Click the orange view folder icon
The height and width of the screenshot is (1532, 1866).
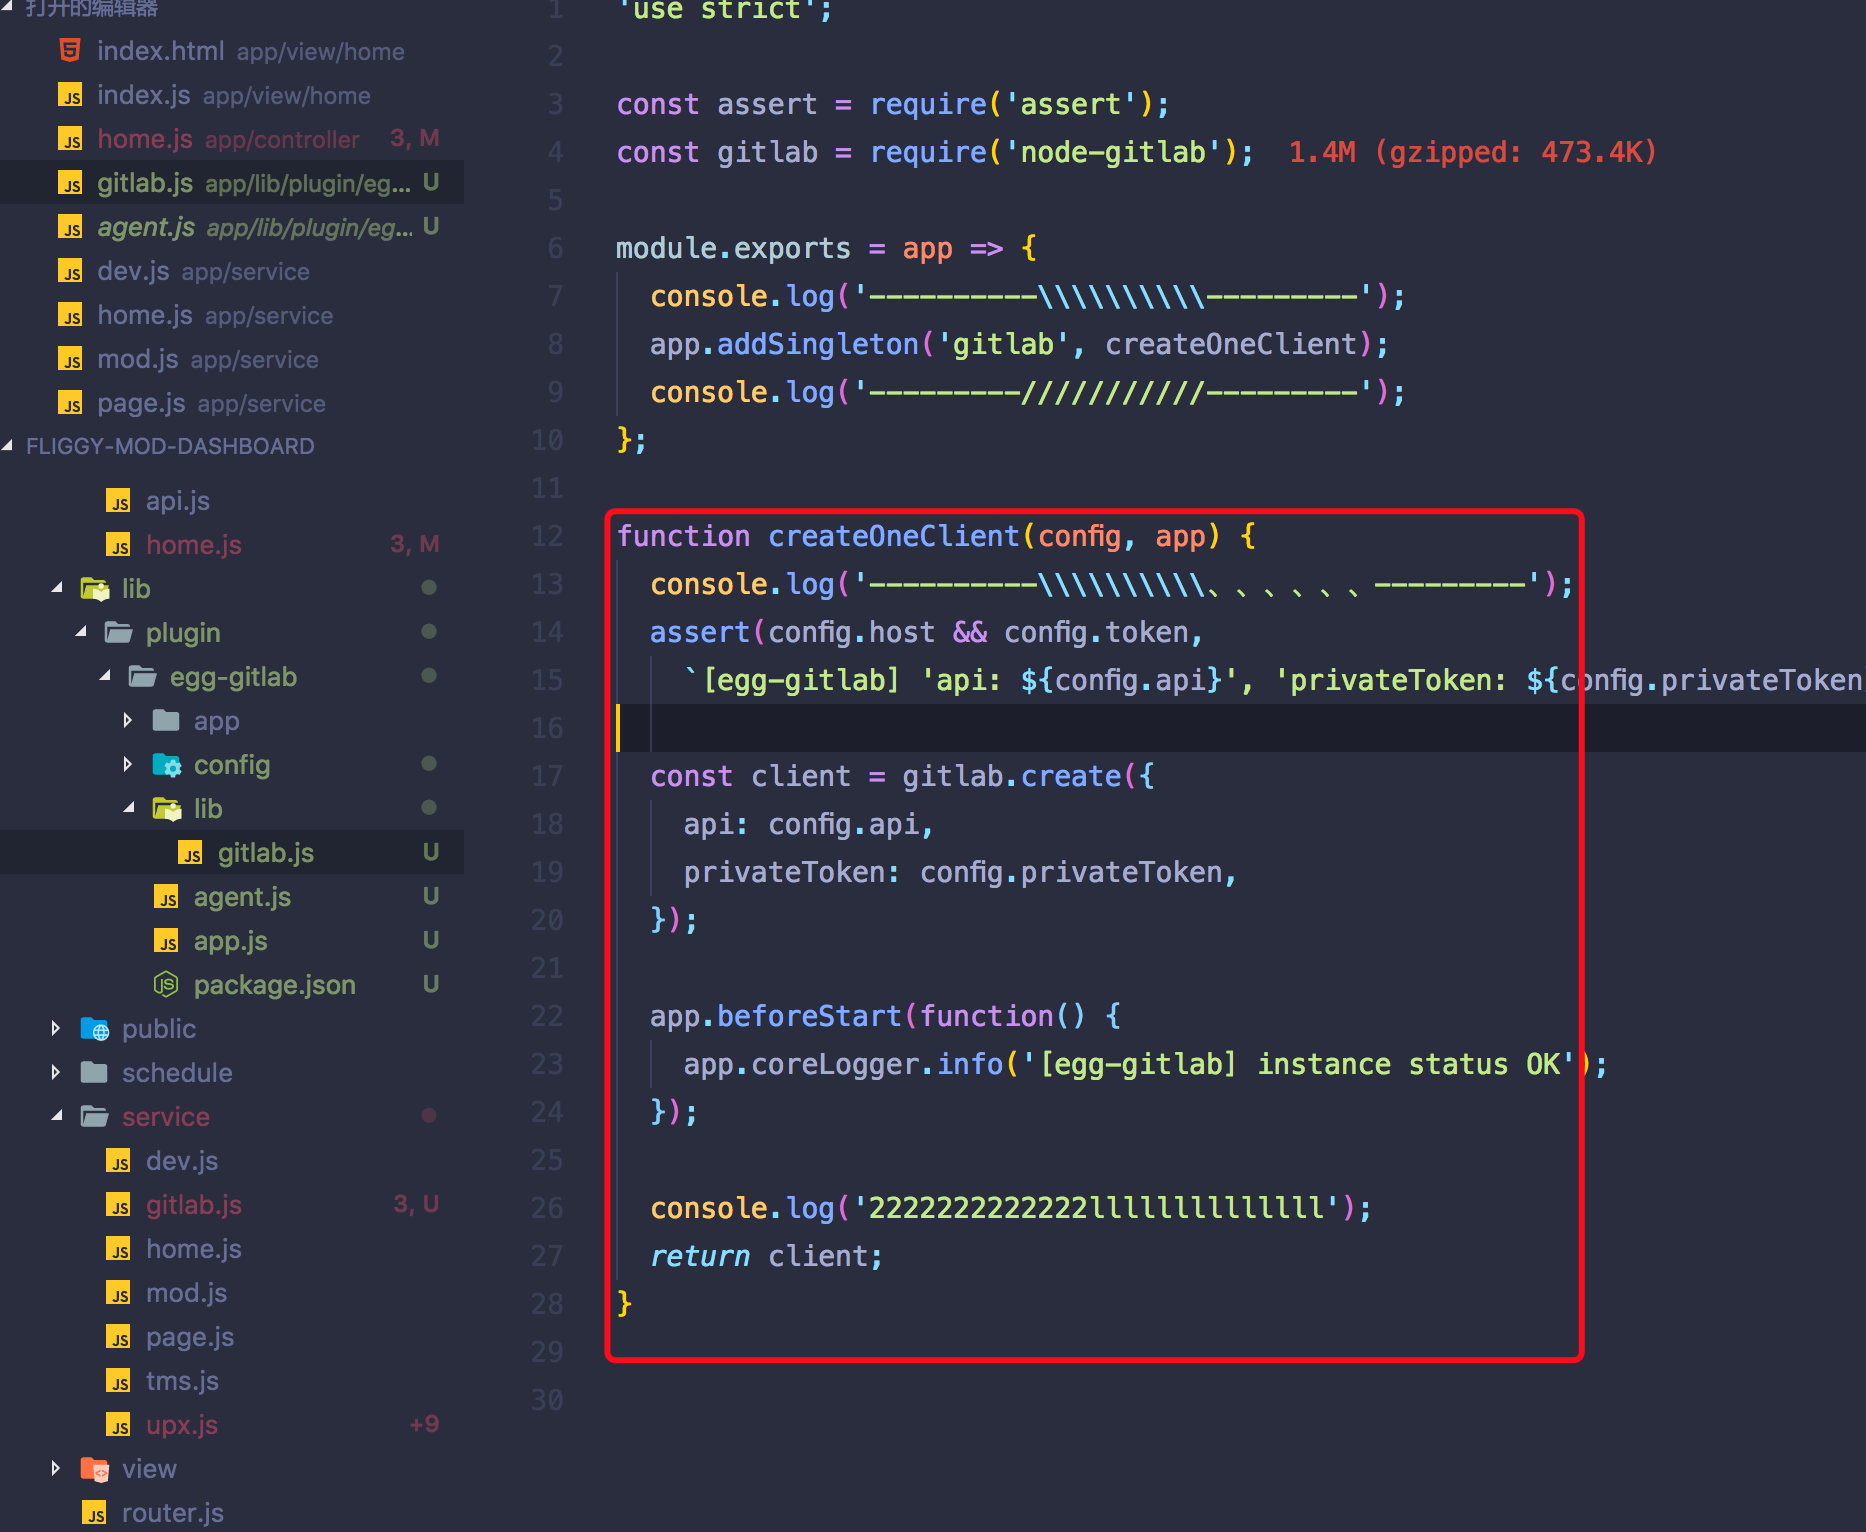click(x=95, y=1469)
